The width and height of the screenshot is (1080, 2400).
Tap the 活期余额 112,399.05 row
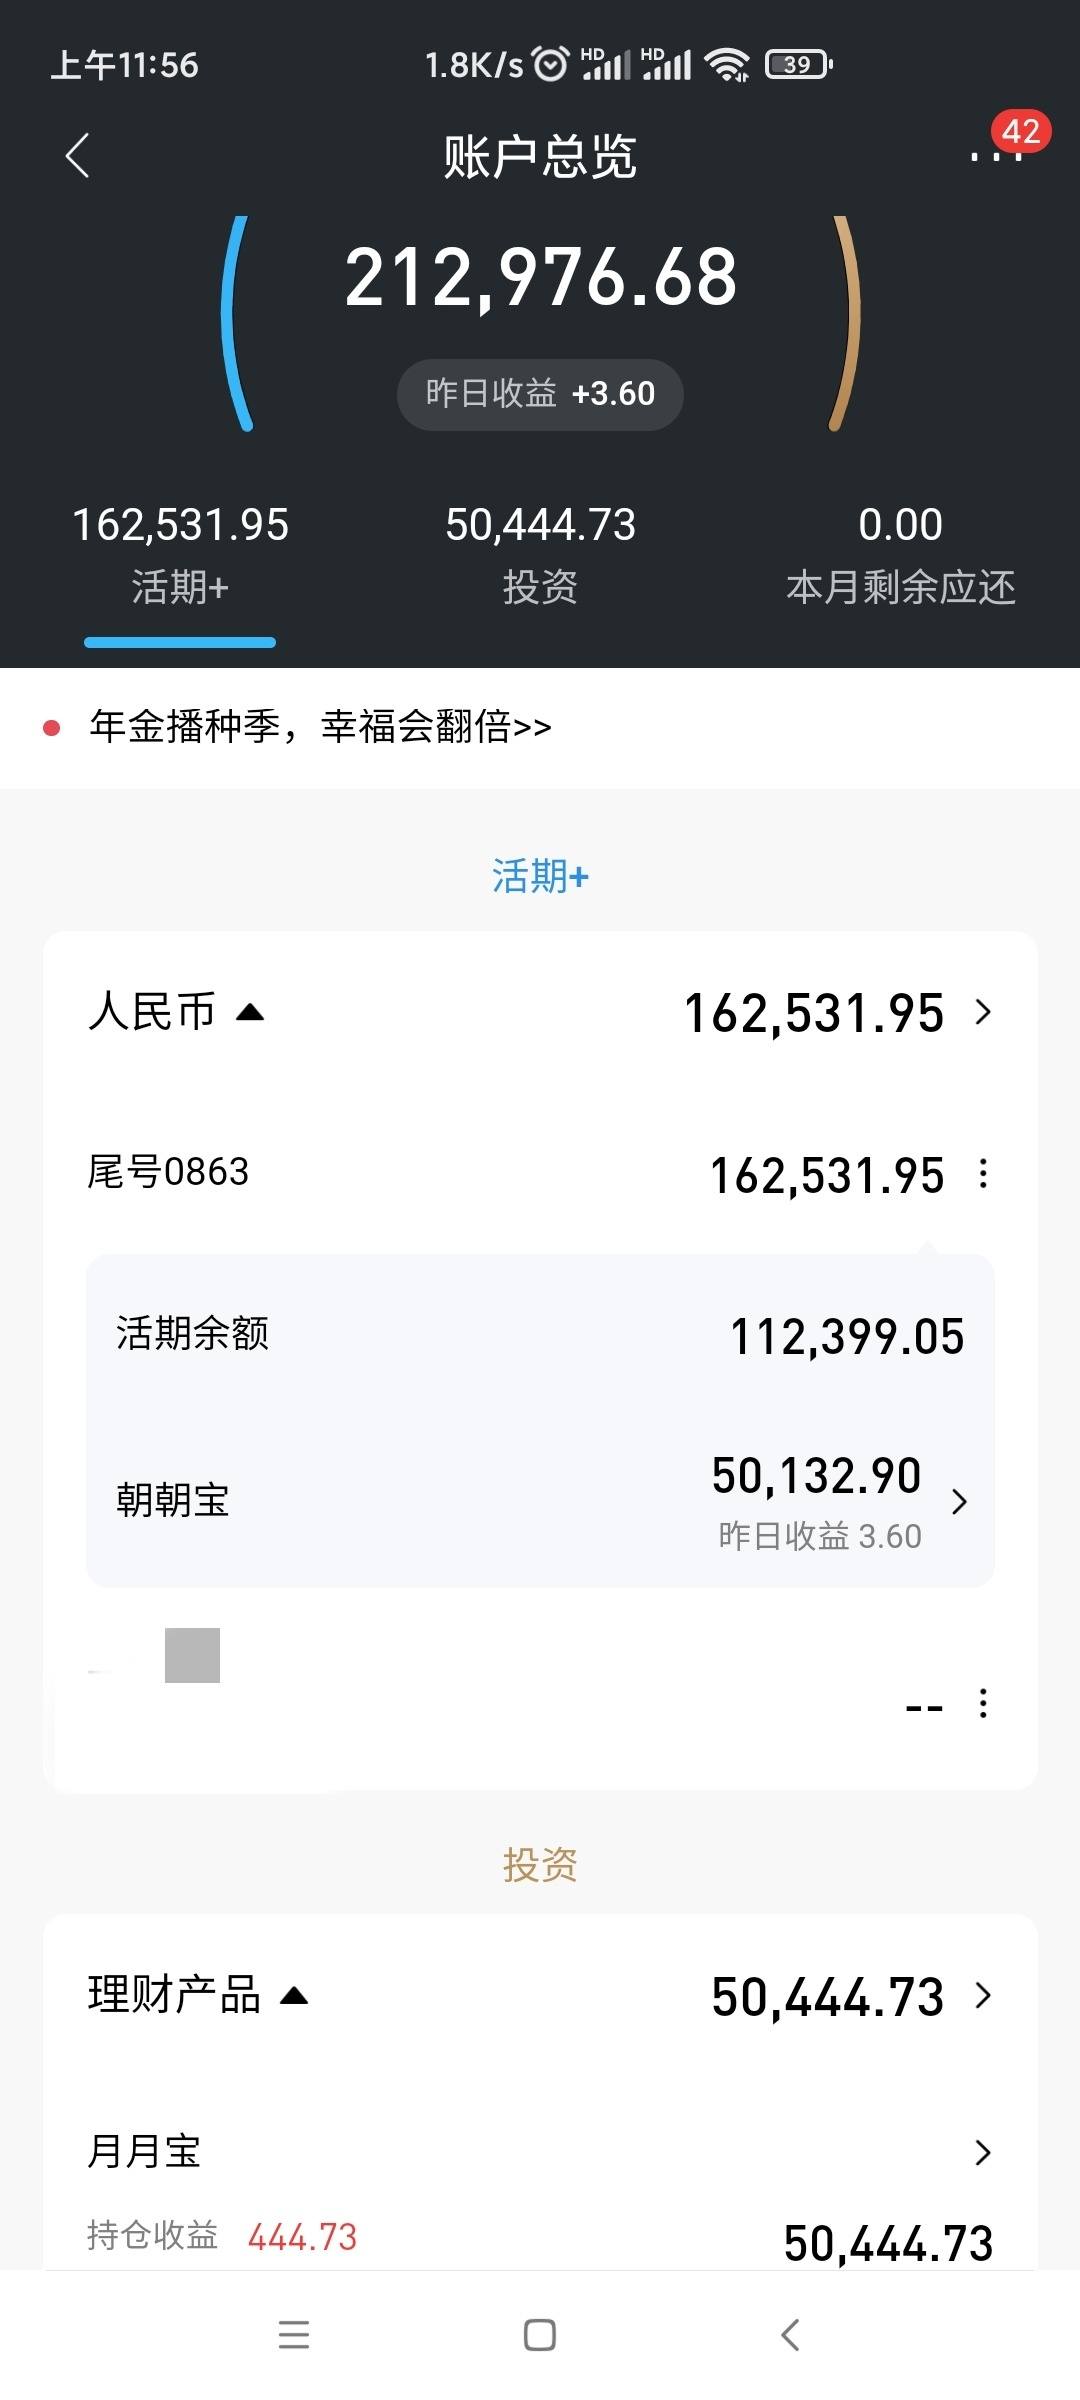tap(540, 1336)
